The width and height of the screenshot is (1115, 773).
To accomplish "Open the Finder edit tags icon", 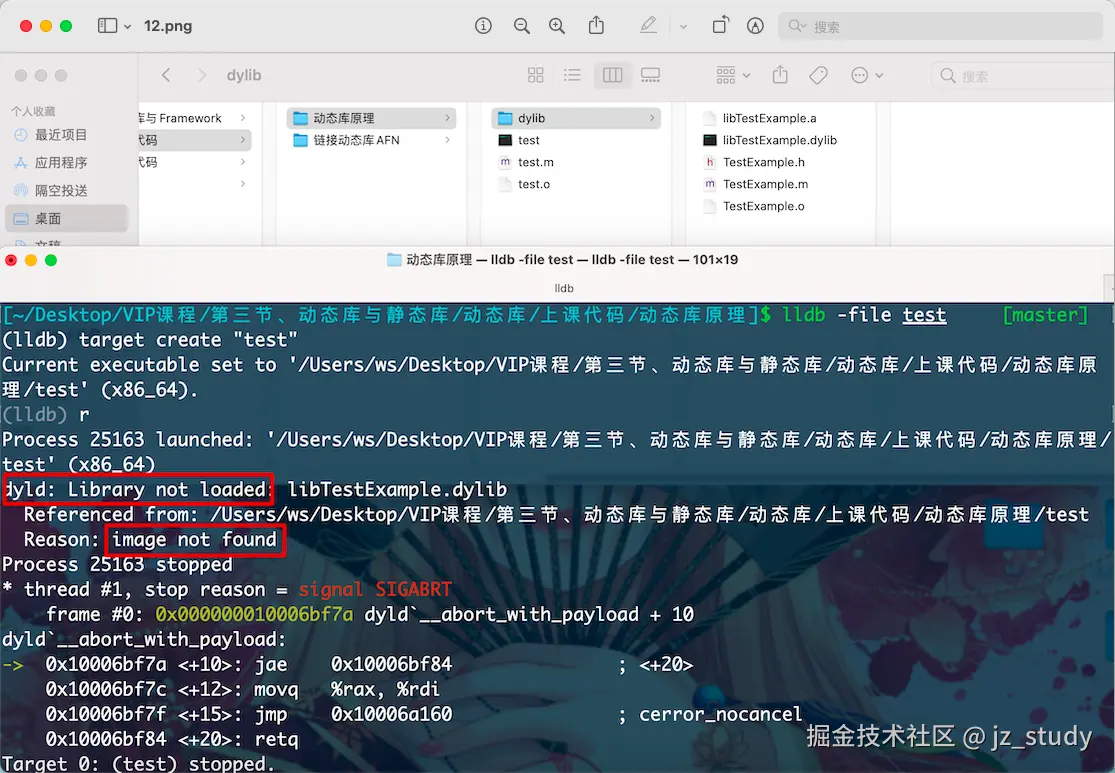I will tap(818, 75).
